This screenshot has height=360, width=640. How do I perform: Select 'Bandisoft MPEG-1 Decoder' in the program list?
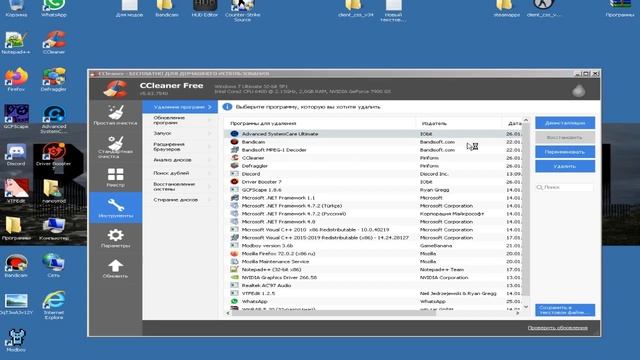(x=373, y=150)
